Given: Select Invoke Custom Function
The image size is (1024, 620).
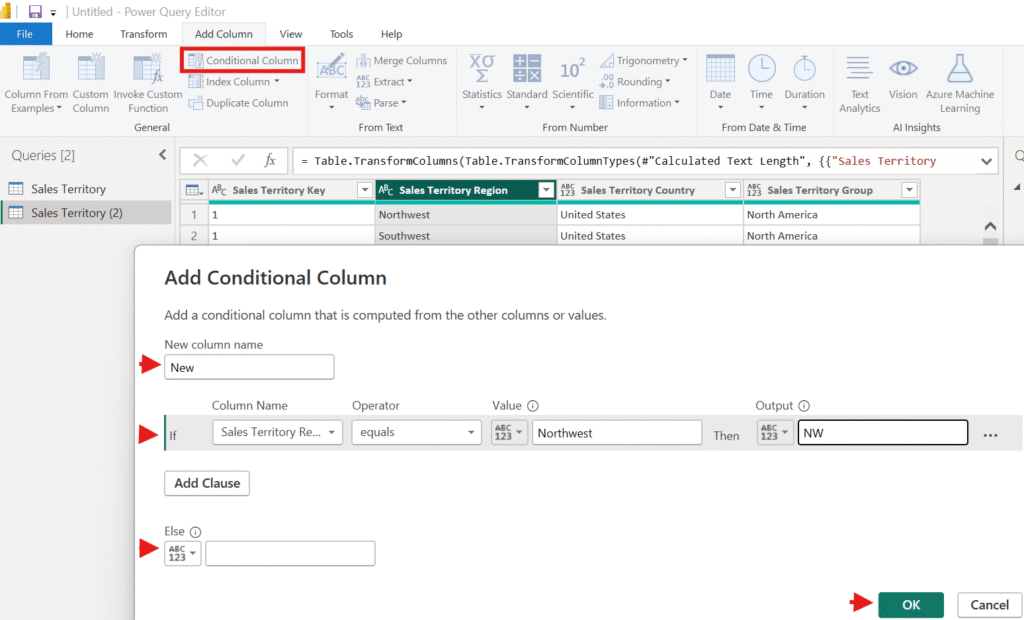Looking at the screenshot, I should [x=148, y=84].
